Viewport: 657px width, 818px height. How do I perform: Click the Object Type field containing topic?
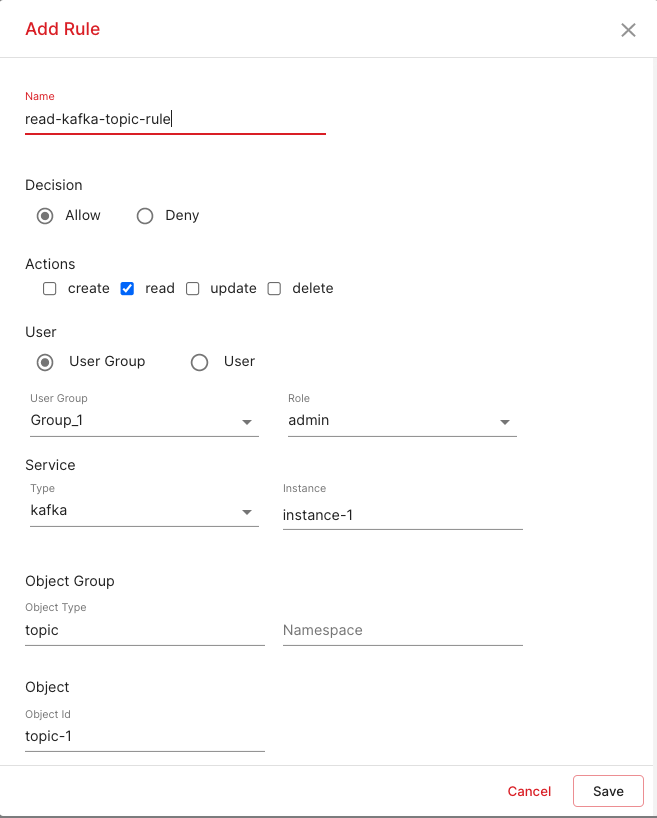pyautogui.click(x=144, y=631)
